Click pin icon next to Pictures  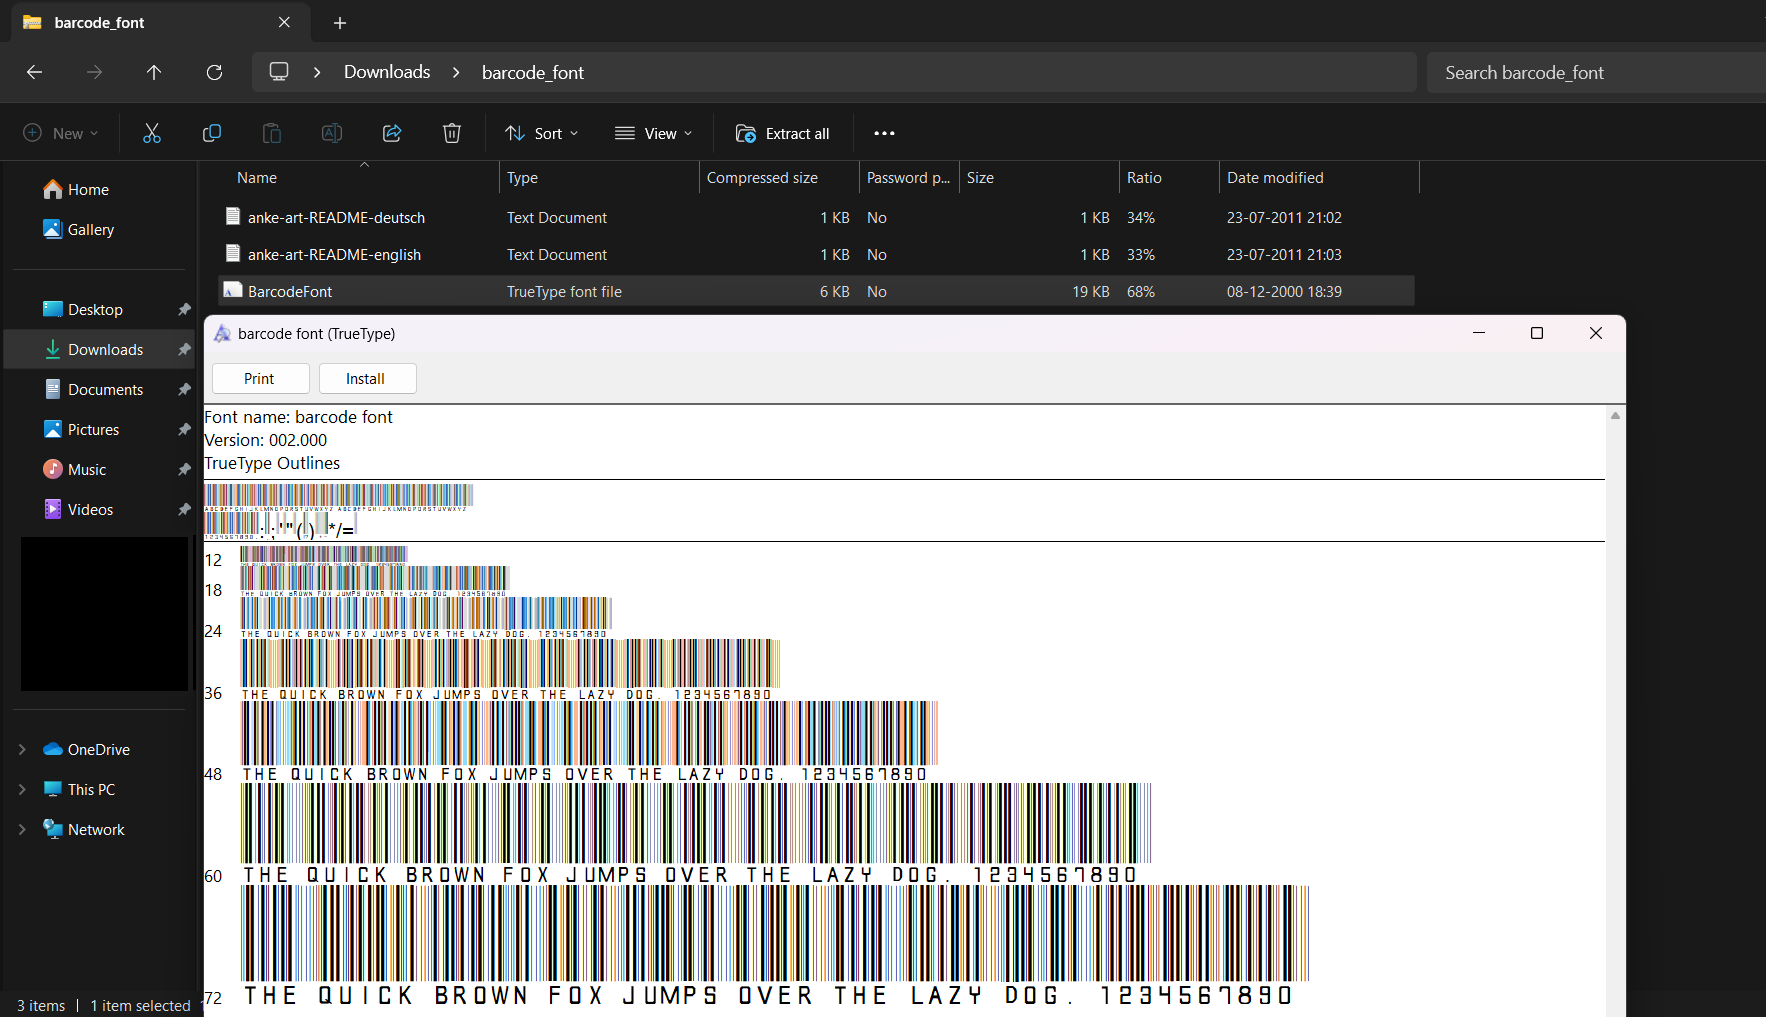184,430
